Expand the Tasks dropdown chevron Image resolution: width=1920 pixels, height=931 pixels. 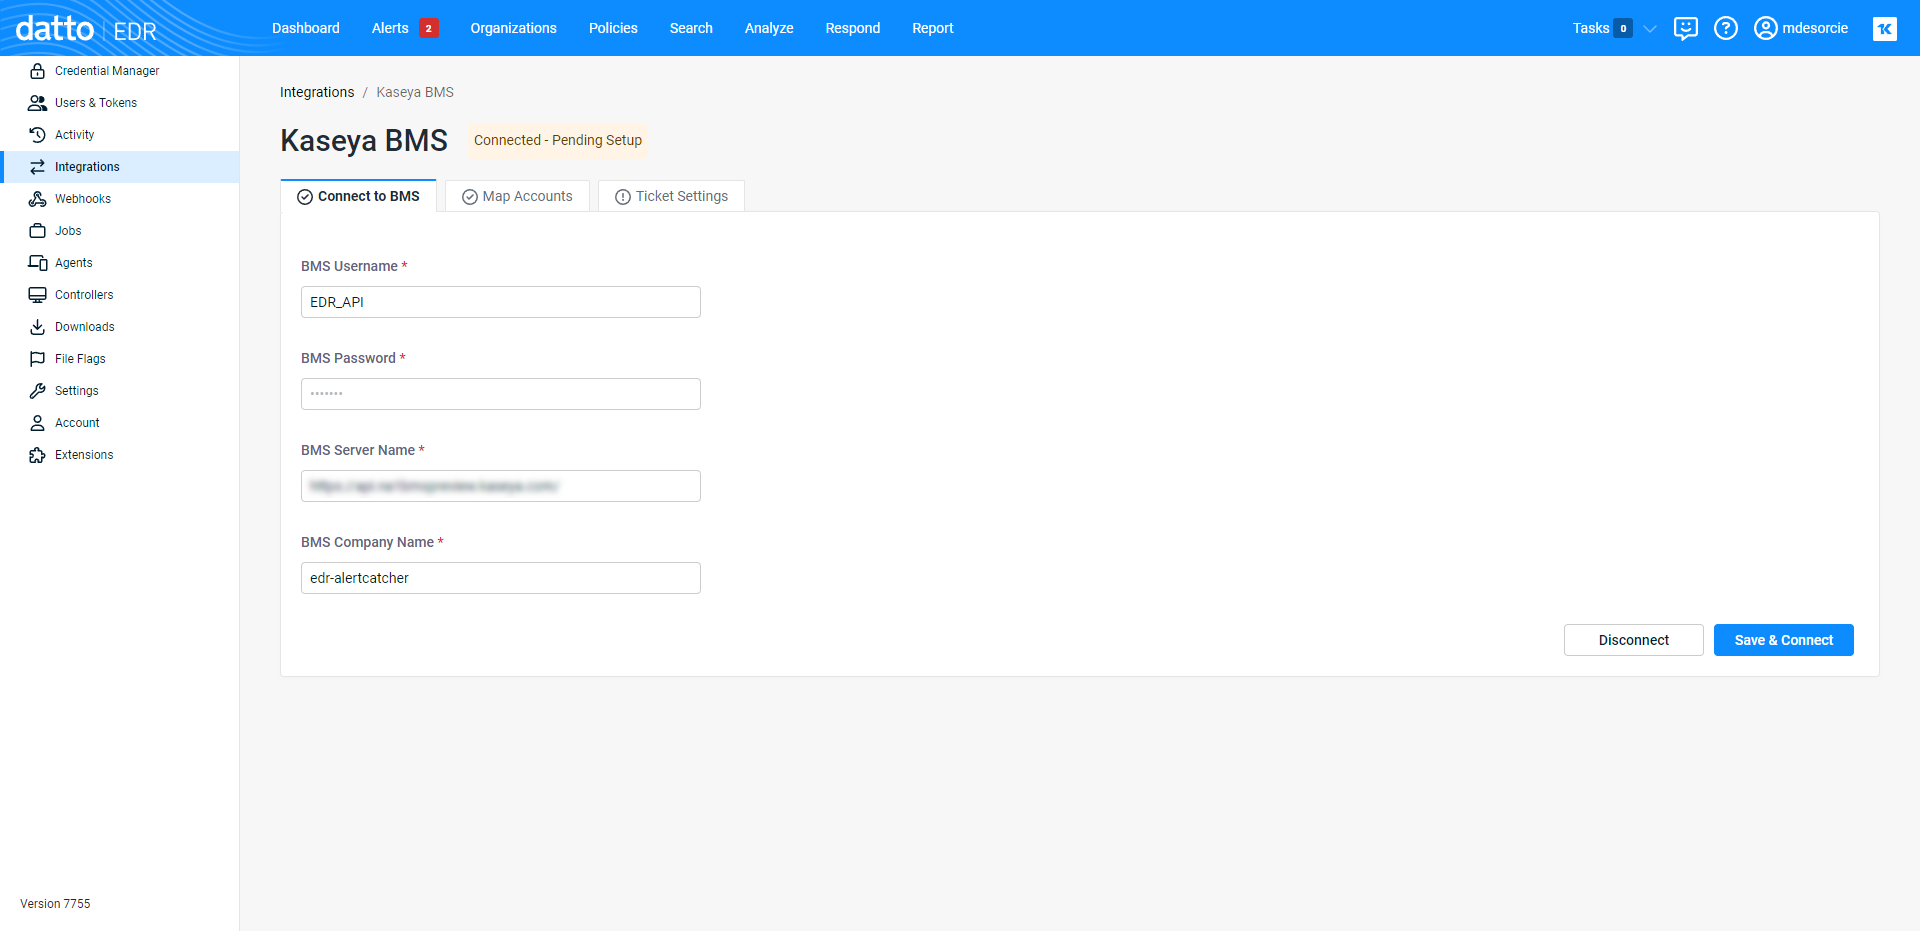(1650, 28)
